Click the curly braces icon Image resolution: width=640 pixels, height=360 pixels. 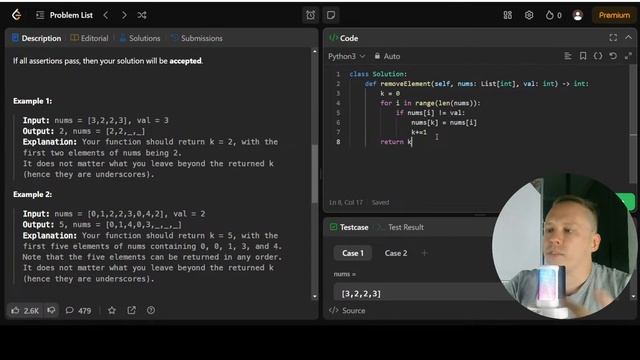pos(598,56)
